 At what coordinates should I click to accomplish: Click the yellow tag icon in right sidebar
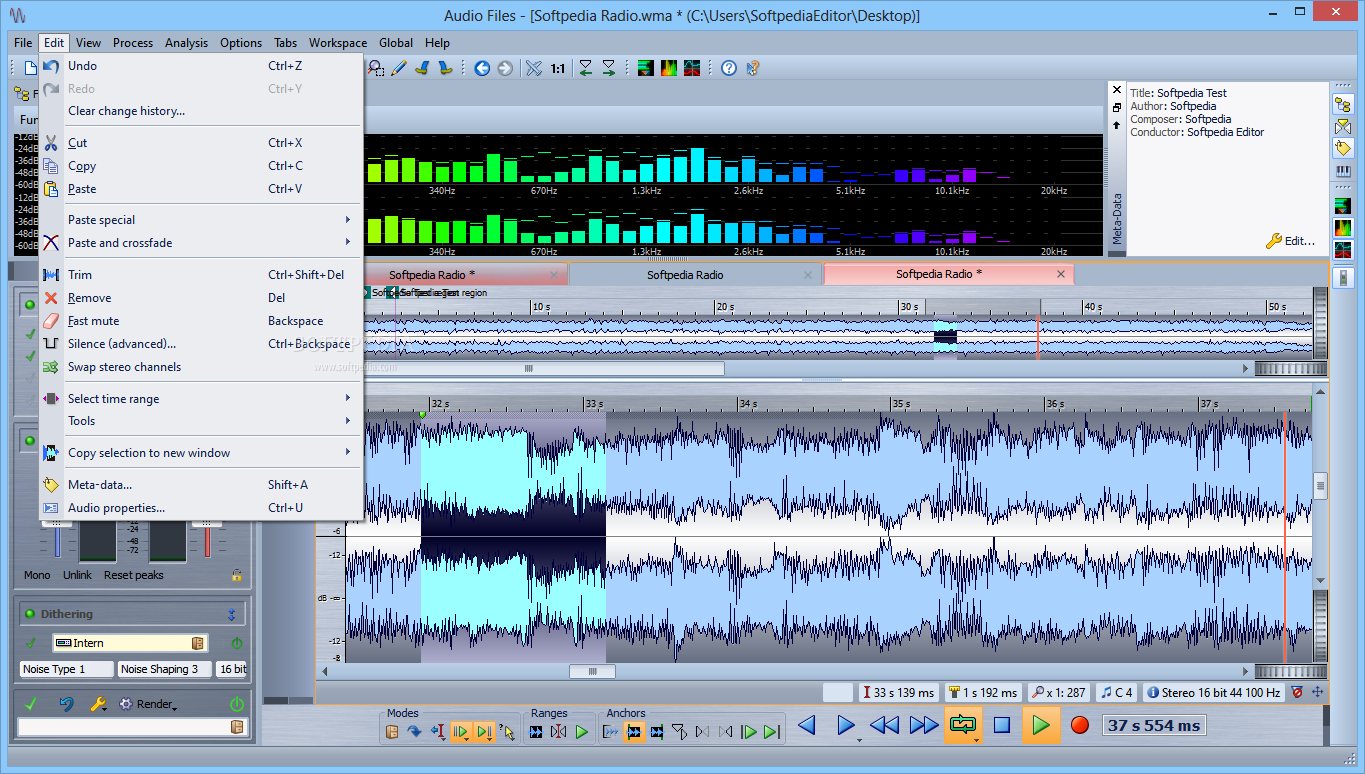pyautogui.click(x=1343, y=148)
